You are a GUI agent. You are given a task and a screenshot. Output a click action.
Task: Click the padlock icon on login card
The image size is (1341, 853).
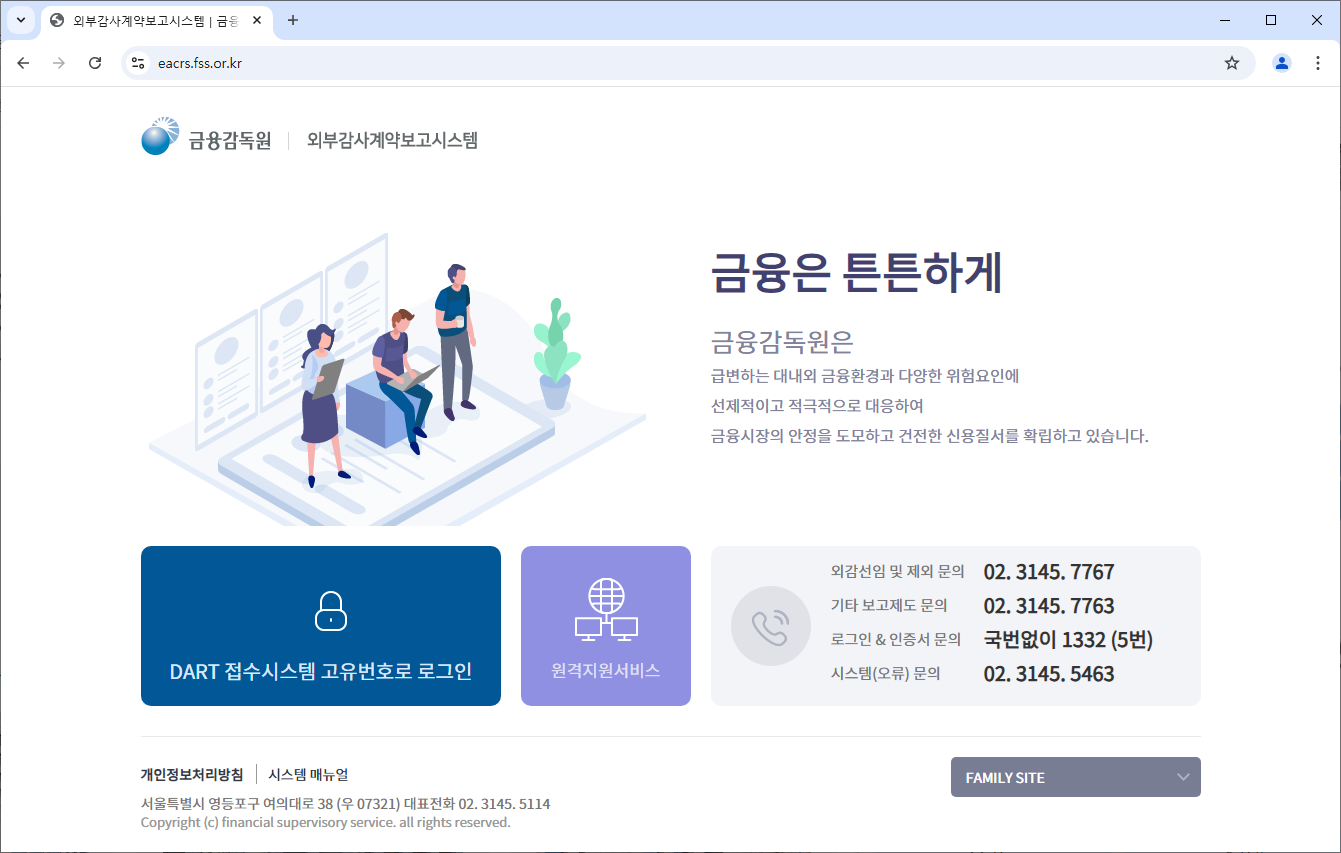point(331,610)
